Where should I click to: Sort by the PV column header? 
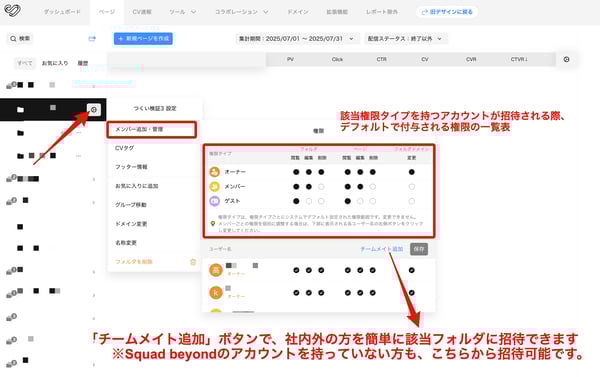coord(290,59)
